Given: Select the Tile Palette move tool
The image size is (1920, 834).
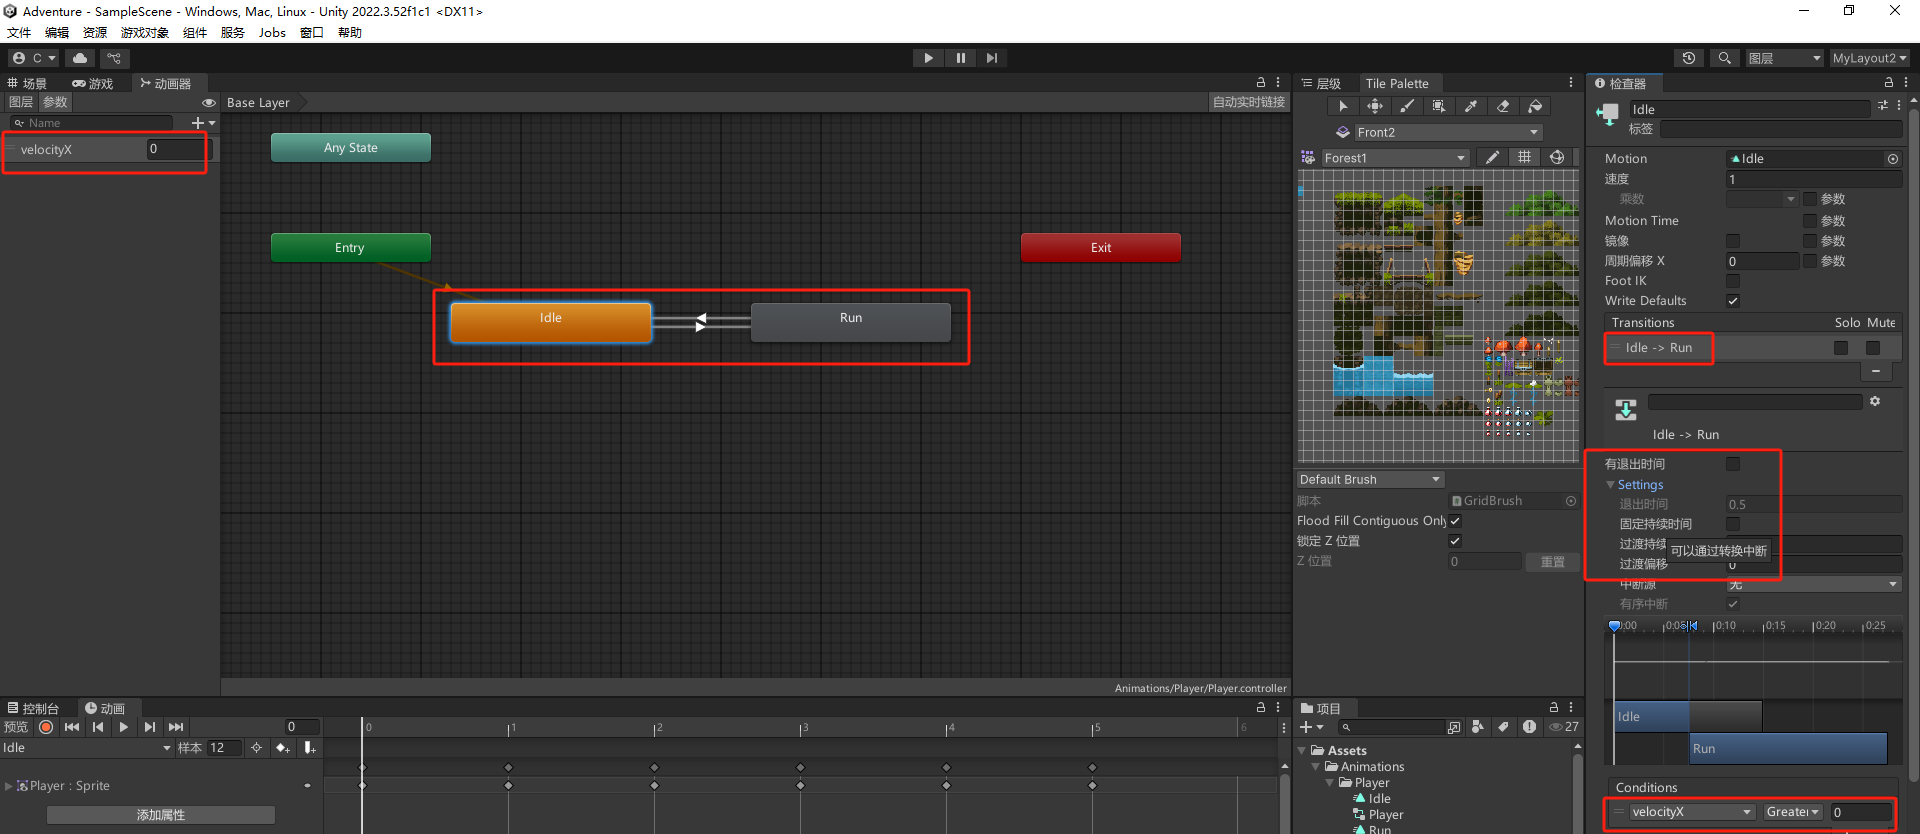Looking at the screenshot, I should point(1375,106).
